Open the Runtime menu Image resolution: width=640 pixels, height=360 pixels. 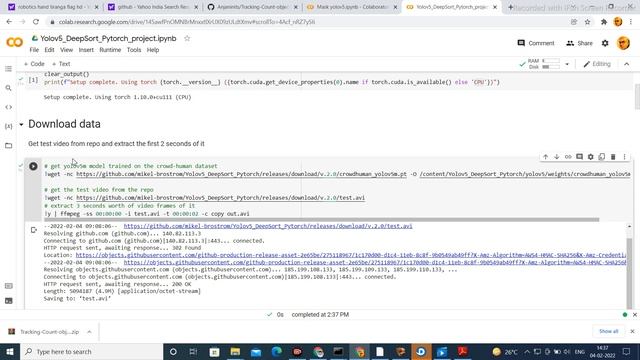[x=110, y=50]
